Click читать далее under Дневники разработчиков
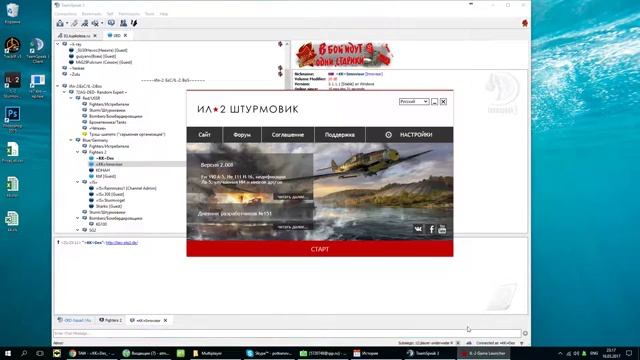Viewport: 640px width, 360px height. [291, 227]
